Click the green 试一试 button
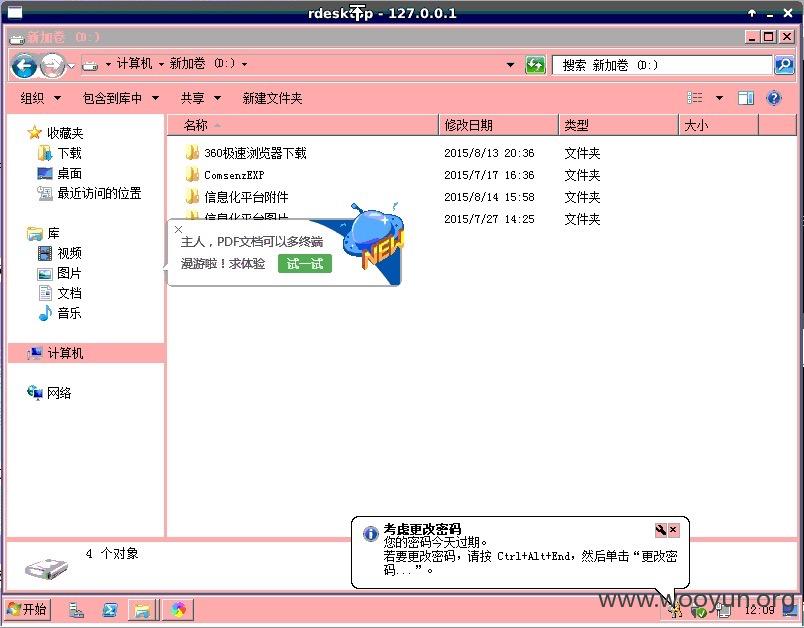The height and width of the screenshot is (628, 804). [305, 264]
